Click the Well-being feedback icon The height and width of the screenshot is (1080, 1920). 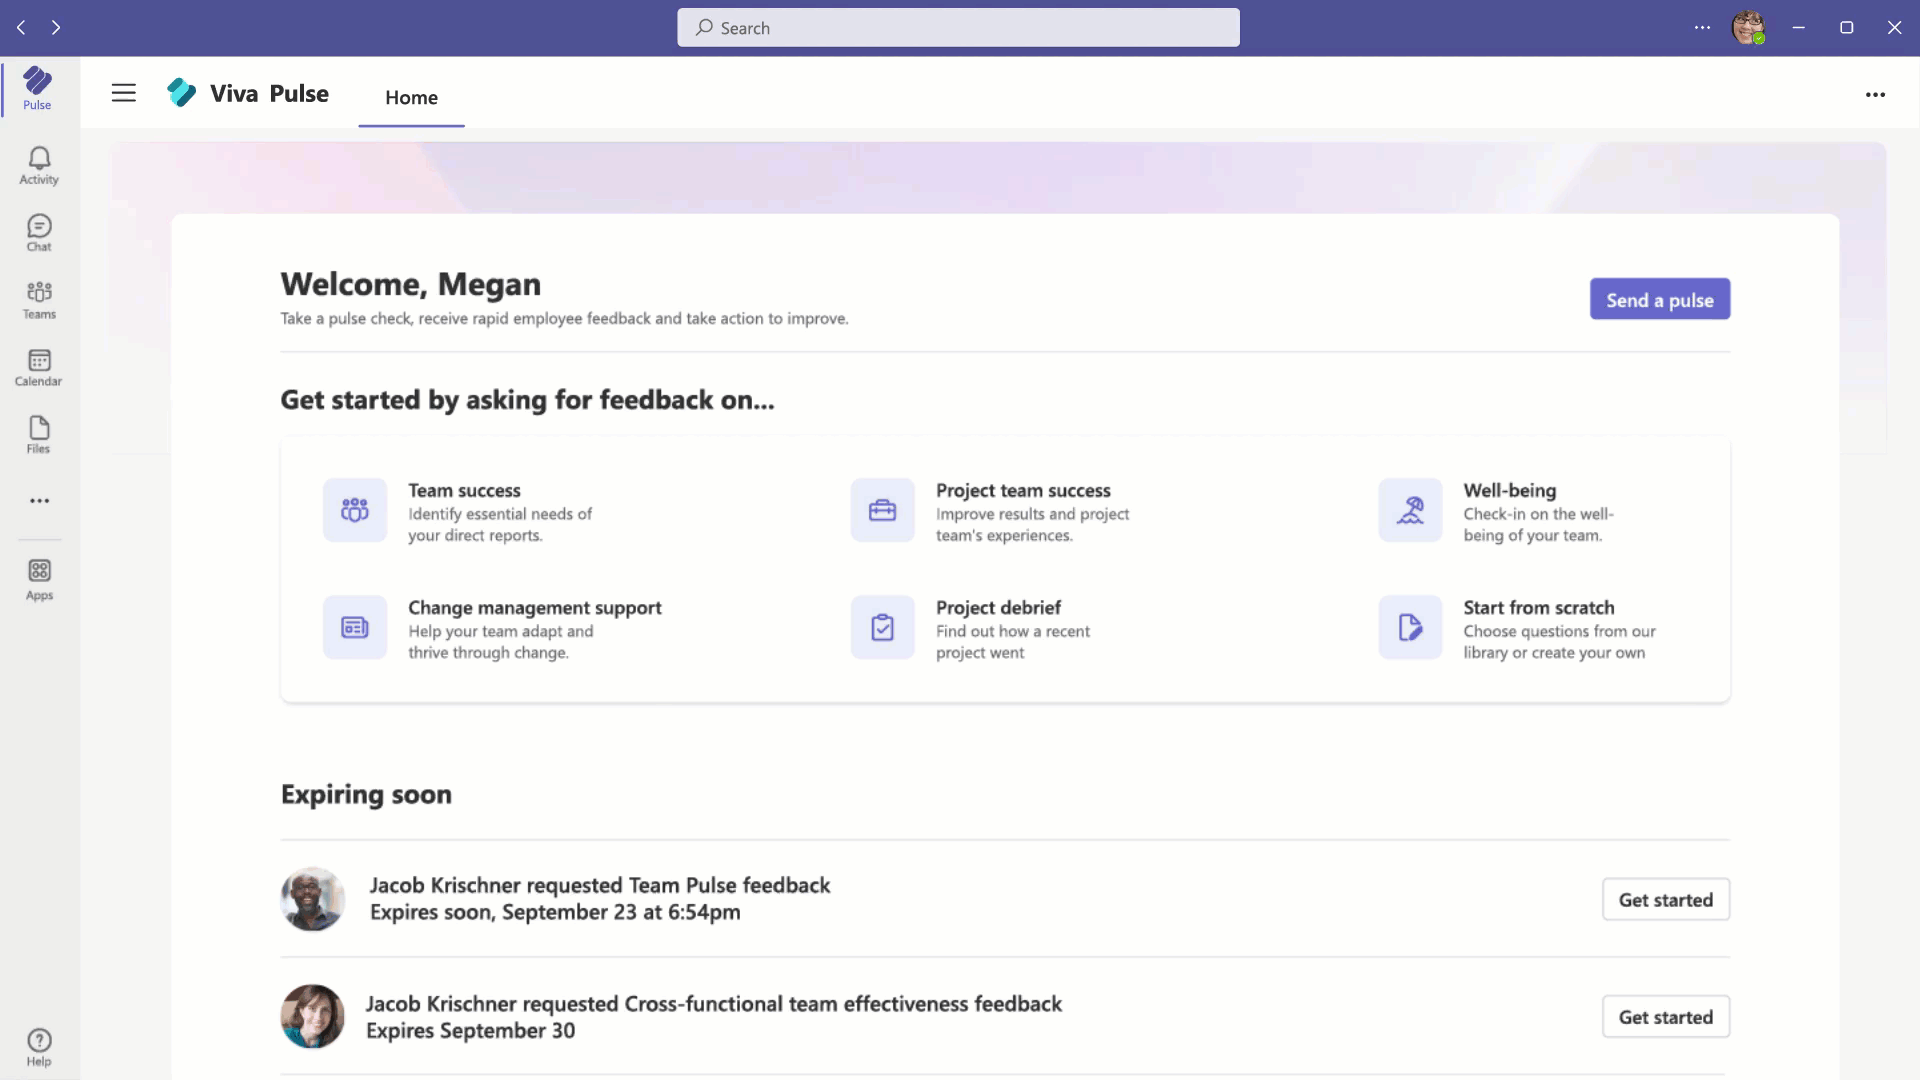(1410, 509)
